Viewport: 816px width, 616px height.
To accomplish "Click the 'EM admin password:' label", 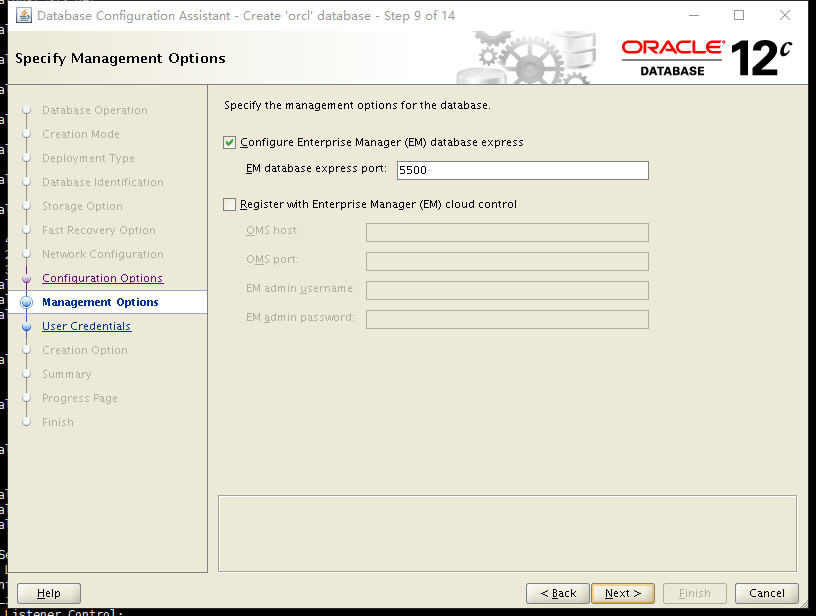I will 300,317.
